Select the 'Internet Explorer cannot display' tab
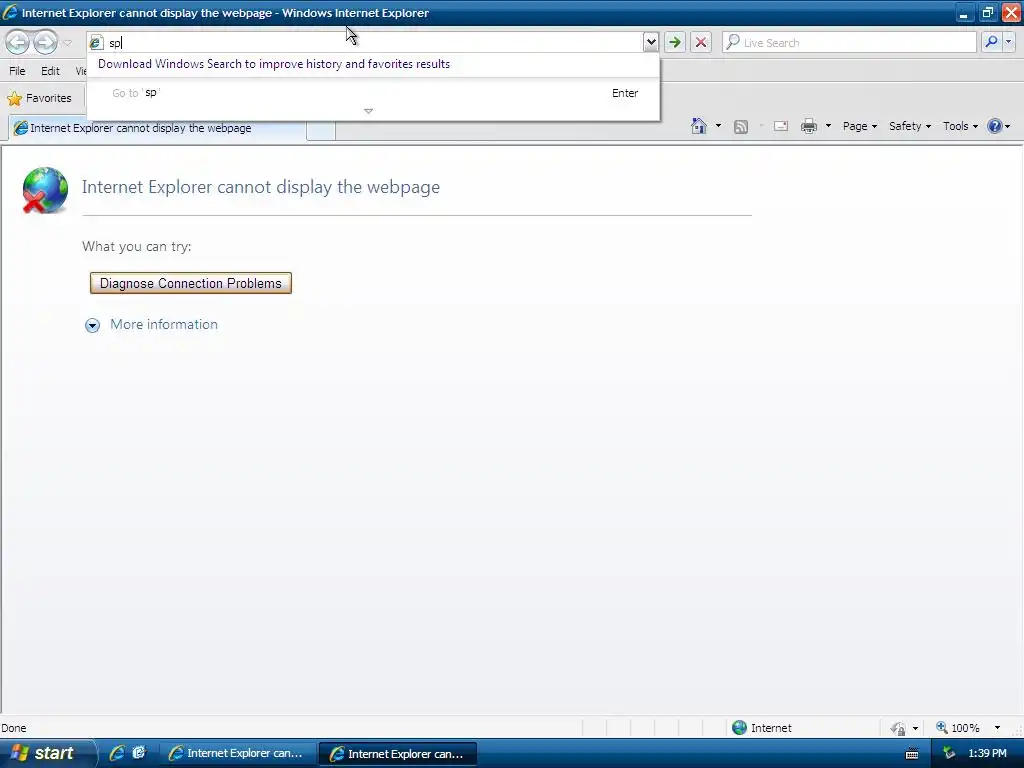1024x768 pixels. tap(157, 128)
